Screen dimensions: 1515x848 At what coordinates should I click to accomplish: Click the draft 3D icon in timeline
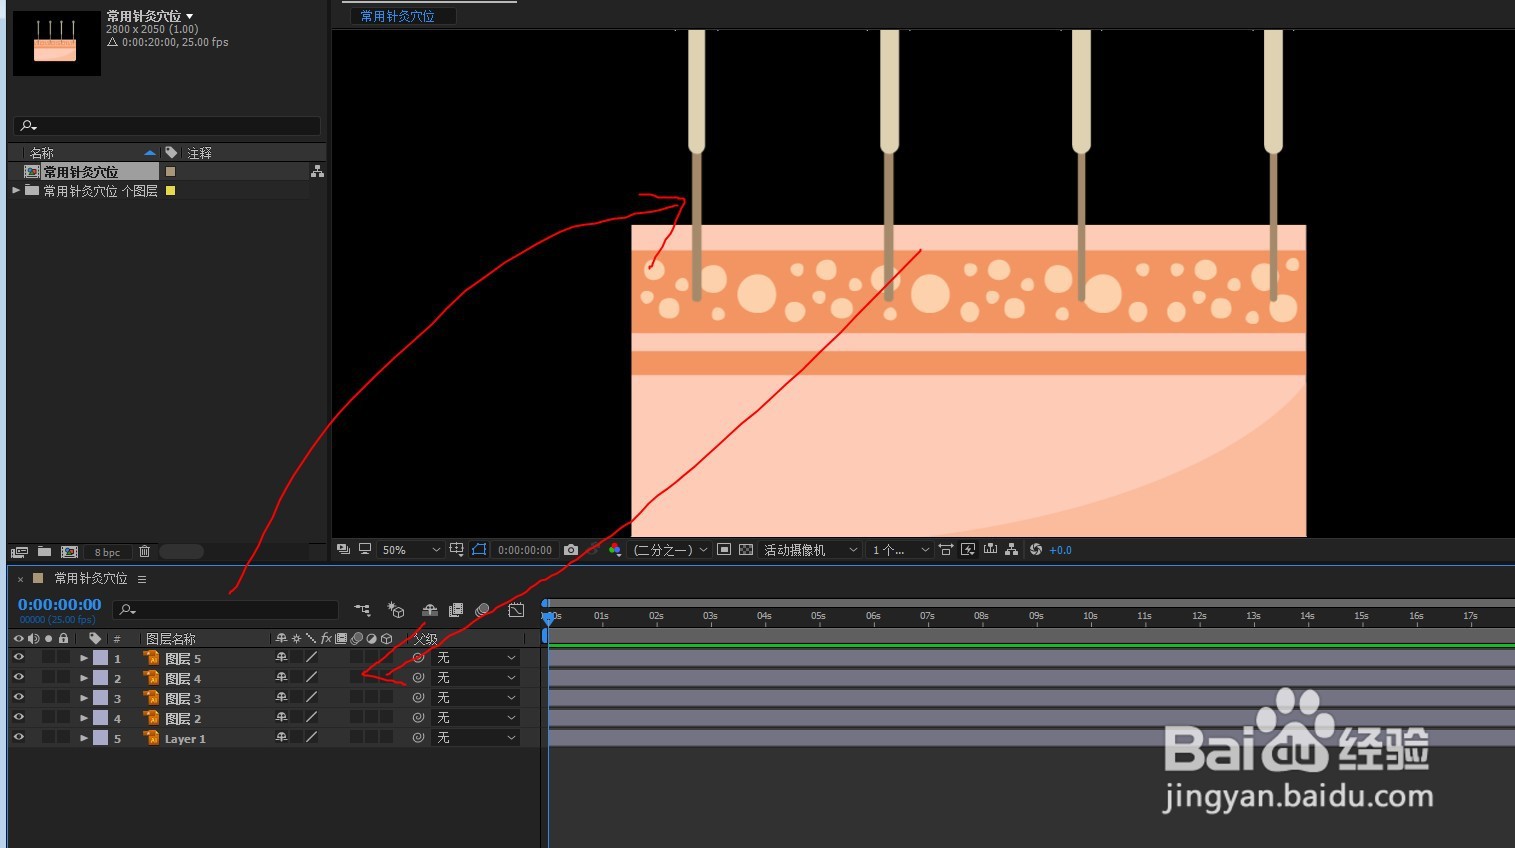(x=396, y=609)
